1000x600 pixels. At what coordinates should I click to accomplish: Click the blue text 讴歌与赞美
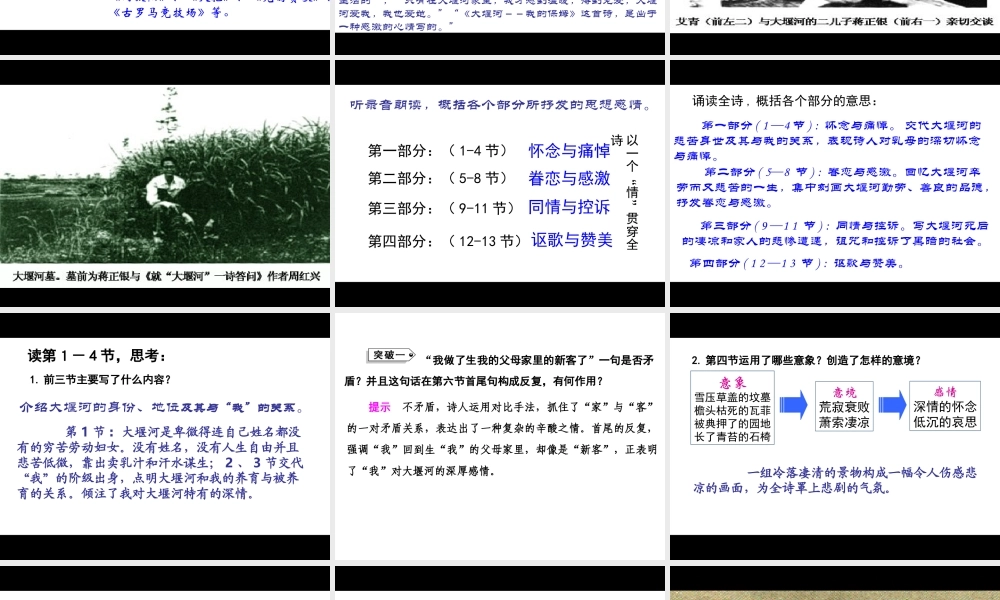(571, 240)
